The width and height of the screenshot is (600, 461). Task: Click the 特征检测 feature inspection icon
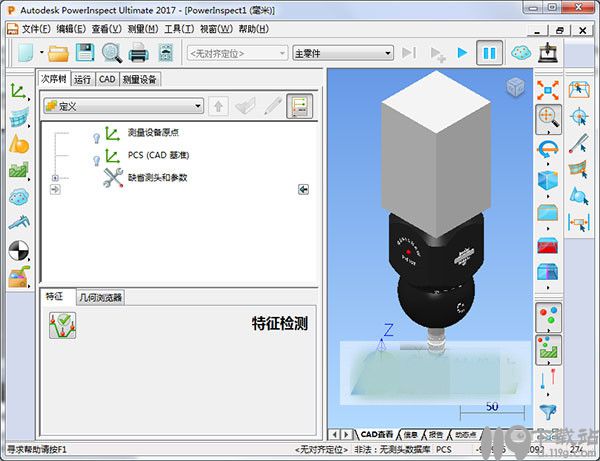click(x=62, y=326)
